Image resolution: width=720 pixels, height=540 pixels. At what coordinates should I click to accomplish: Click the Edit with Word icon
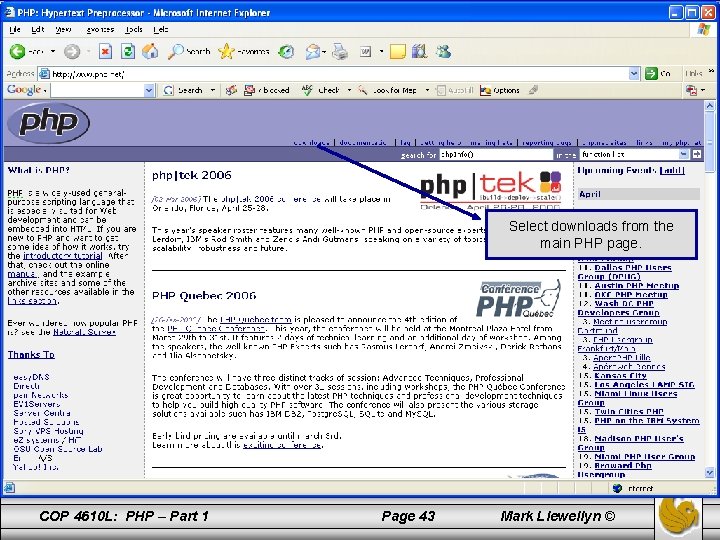[366, 51]
